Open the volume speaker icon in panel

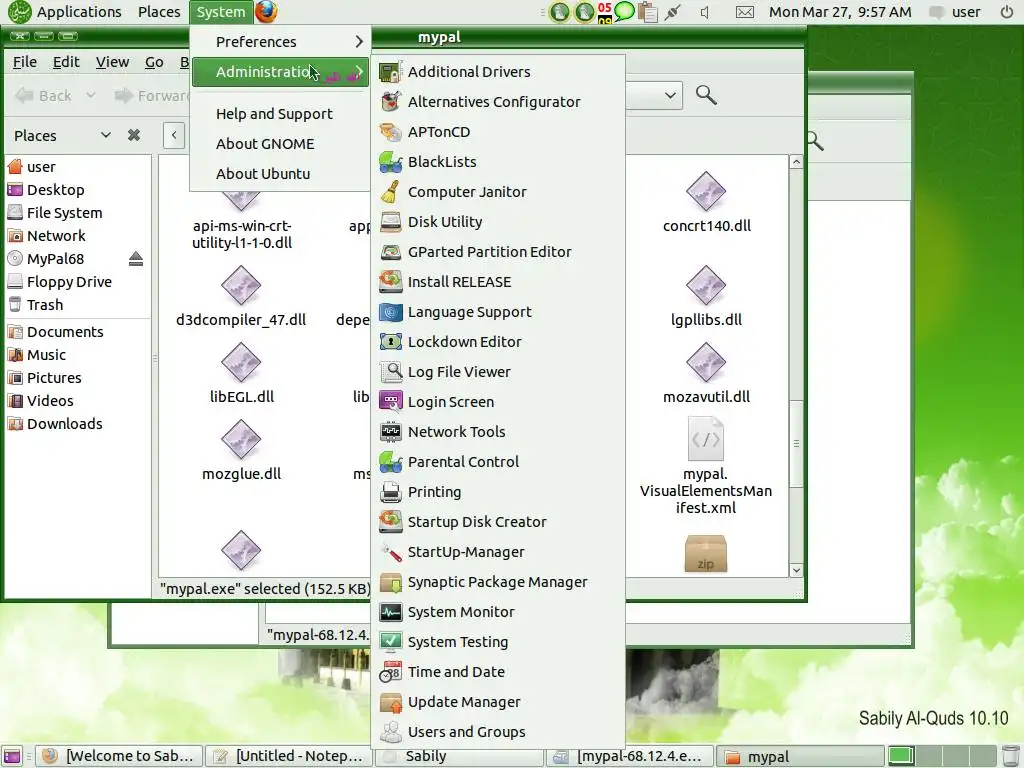pyautogui.click(x=705, y=12)
